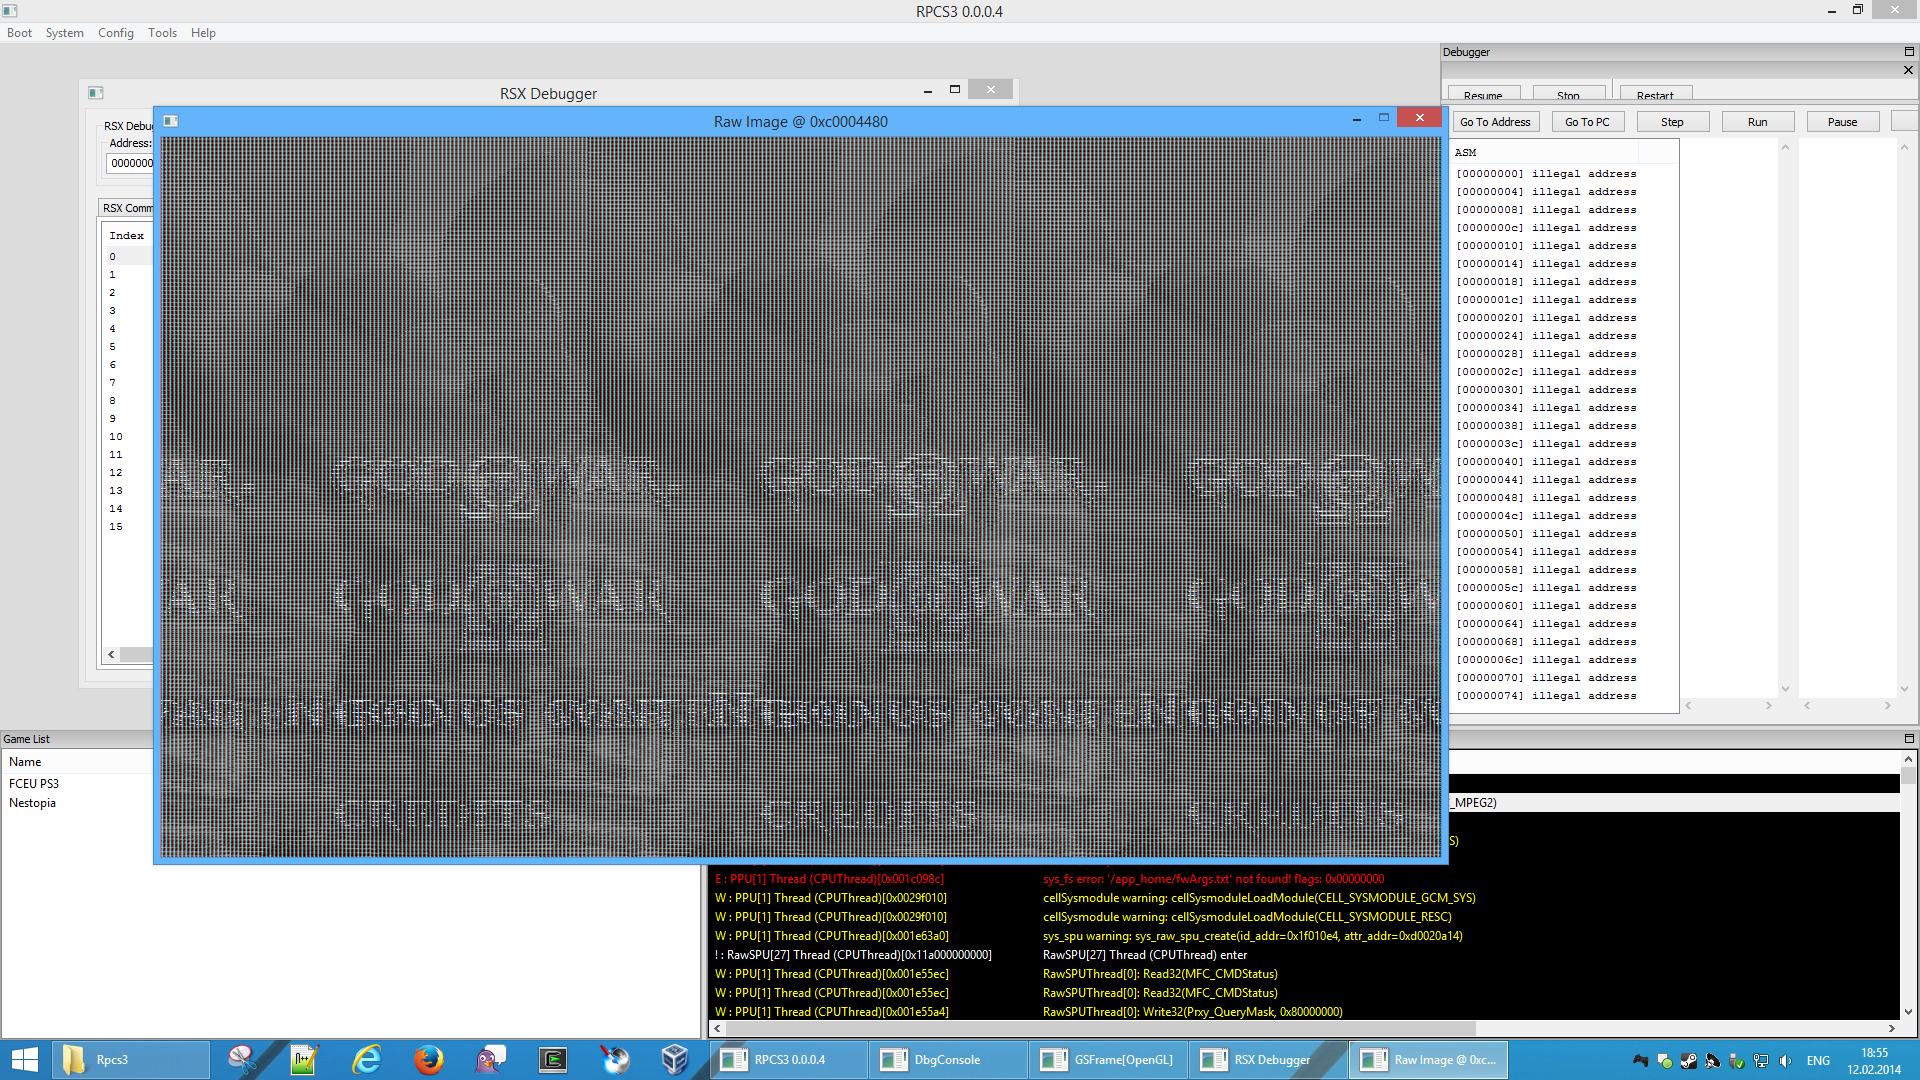Click the Step debugger button
The image size is (1920, 1080).
(x=1672, y=122)
